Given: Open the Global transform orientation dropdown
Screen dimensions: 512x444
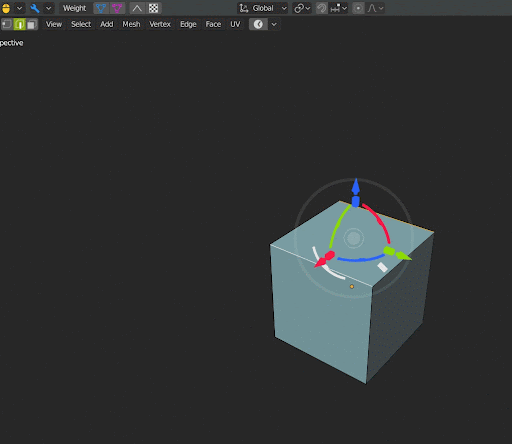Looking at the screenshot, I should 263,8.
